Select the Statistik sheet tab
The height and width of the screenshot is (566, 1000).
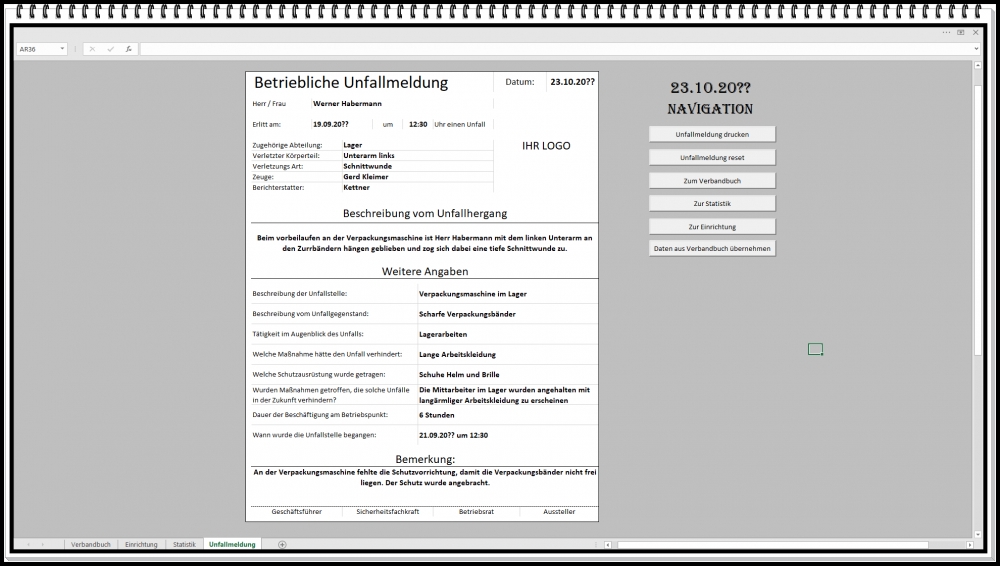184,544
